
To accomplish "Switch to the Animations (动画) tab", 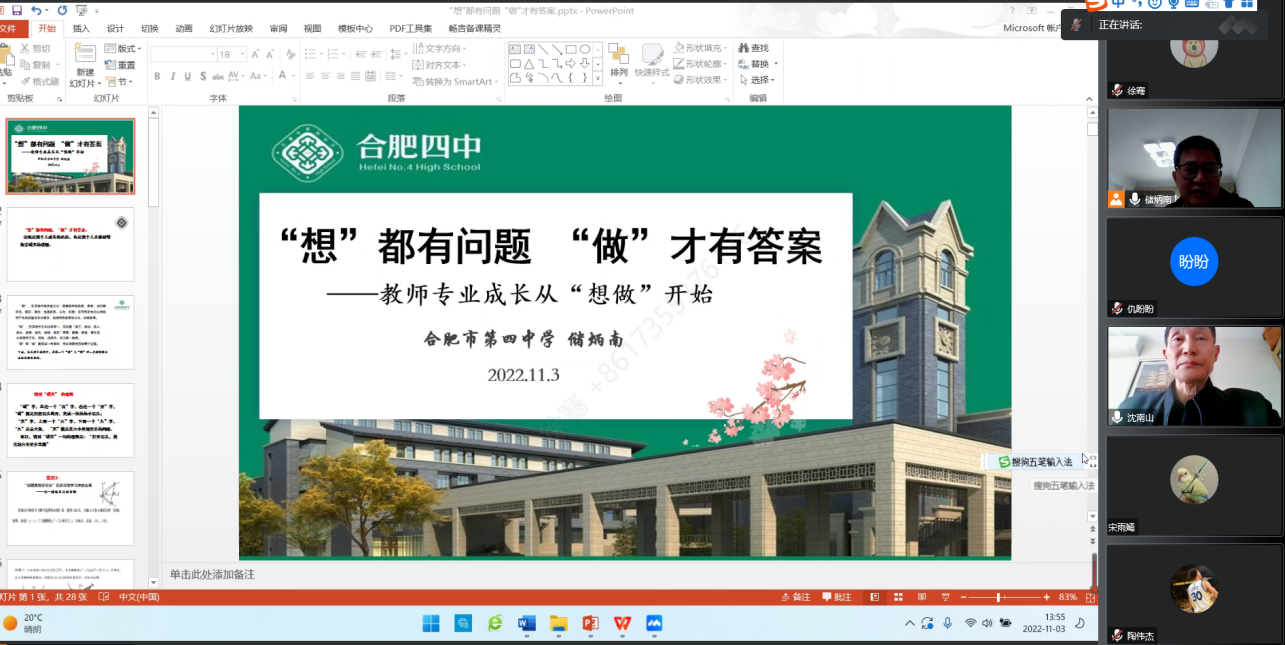I will [183, 29].
